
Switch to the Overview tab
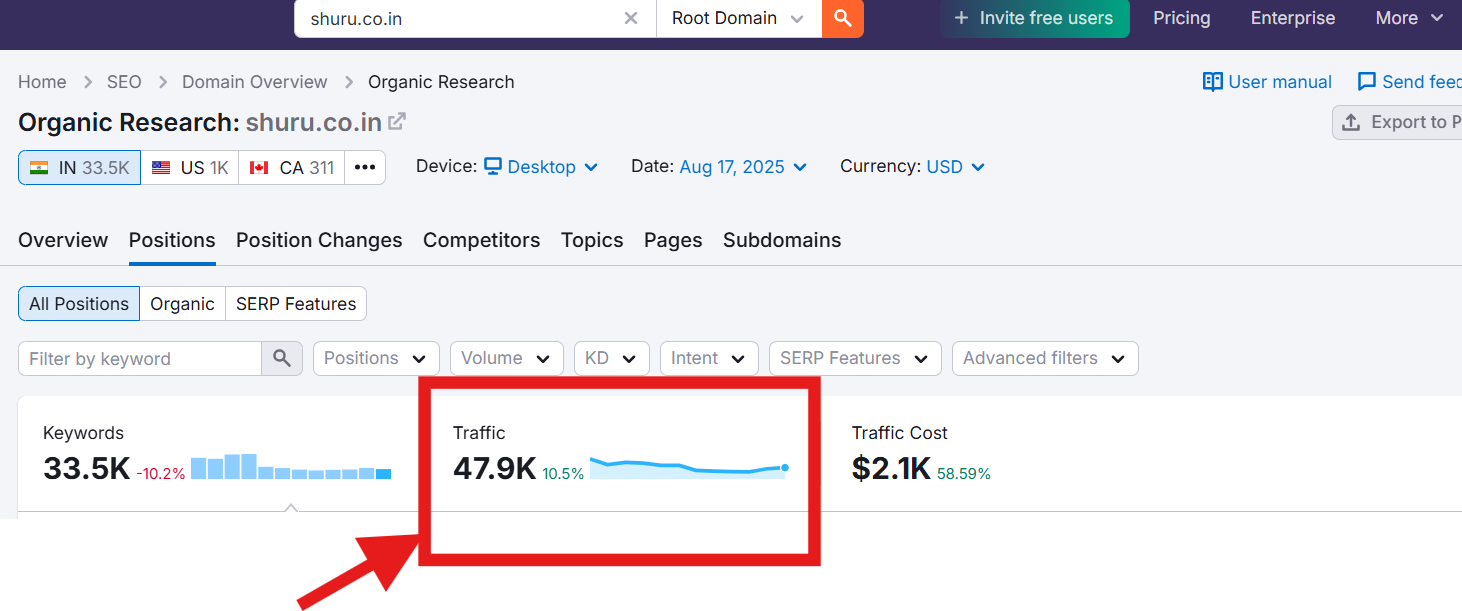pyautogui.click(x=63, y=240)
